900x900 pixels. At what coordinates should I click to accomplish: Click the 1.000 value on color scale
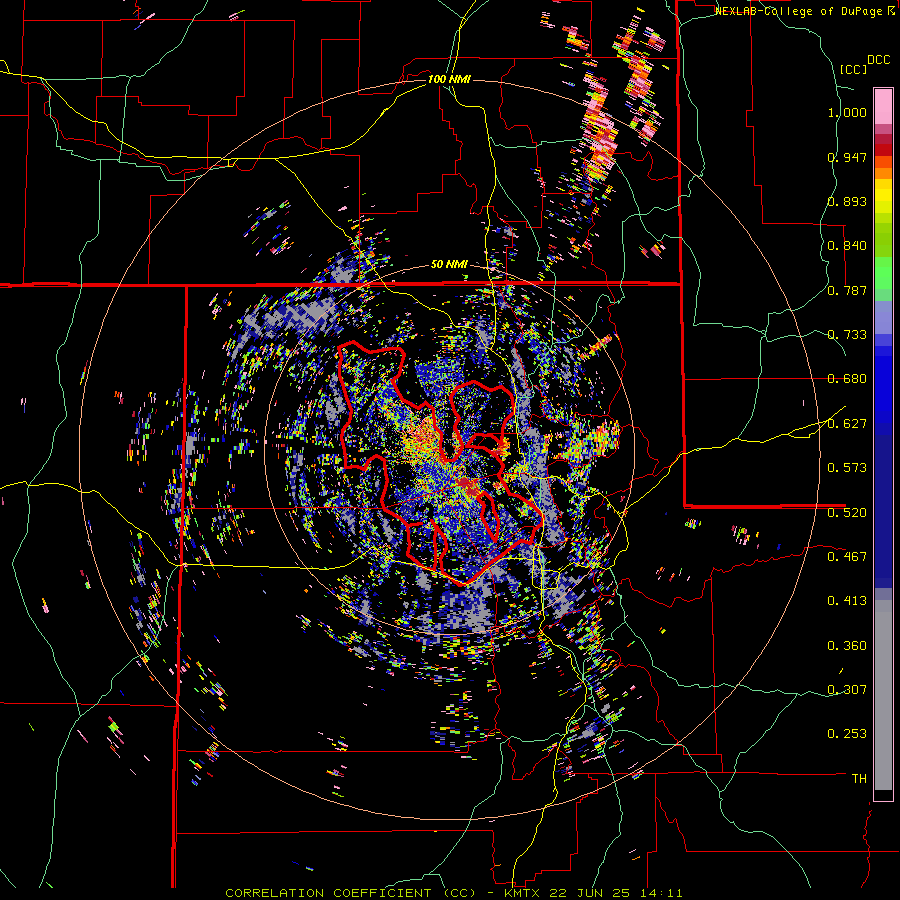(x=847, y=112)
